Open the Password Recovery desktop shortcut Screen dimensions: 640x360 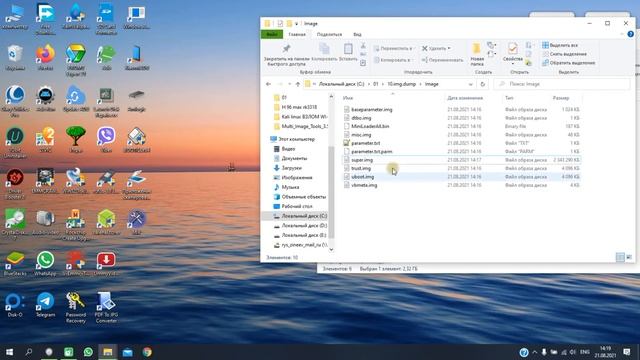[x=76, y=307]
